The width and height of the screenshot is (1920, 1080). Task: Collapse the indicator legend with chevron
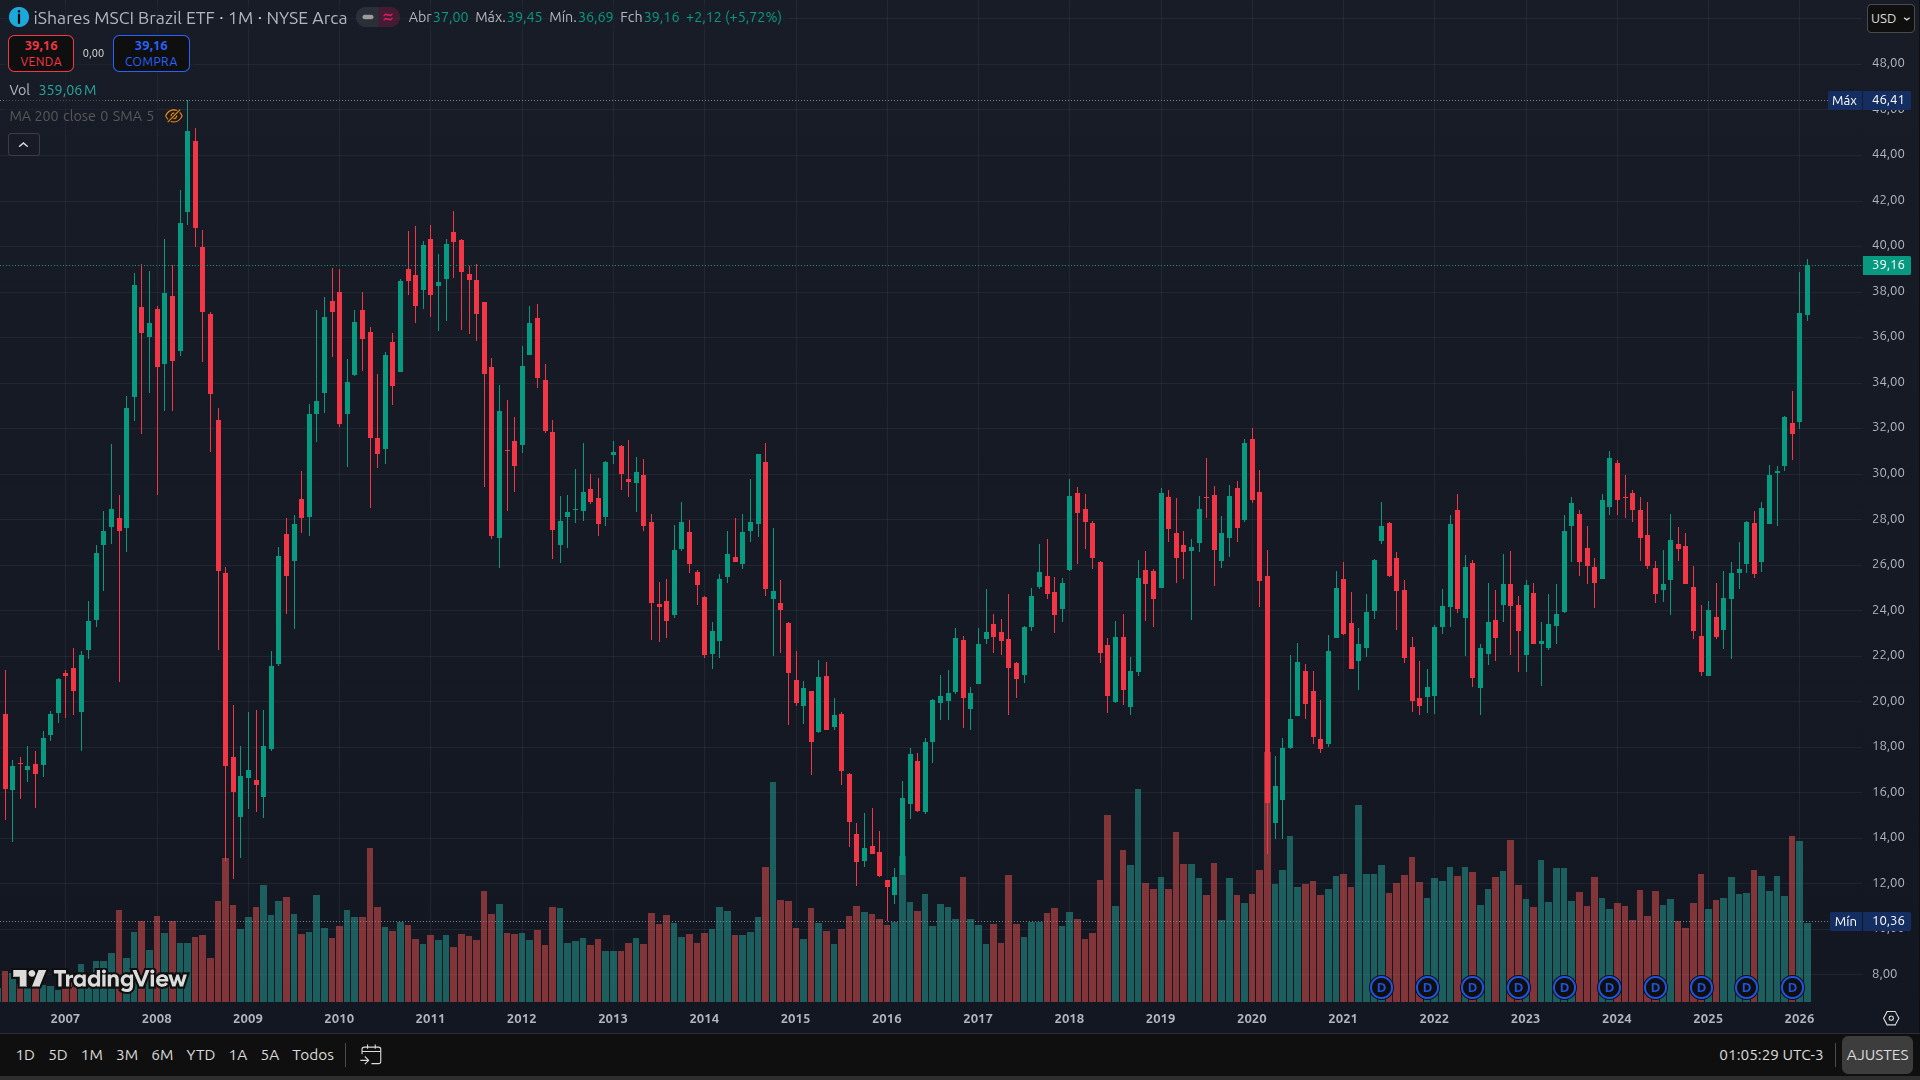pyautogui.click(x=24, y=145)
